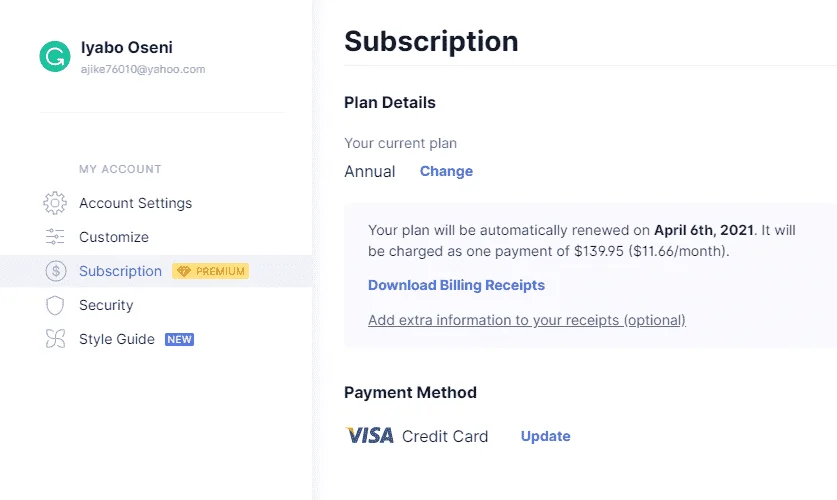Click the green Grammarly logo avatar
837x500 pixels.
point(55,57)
